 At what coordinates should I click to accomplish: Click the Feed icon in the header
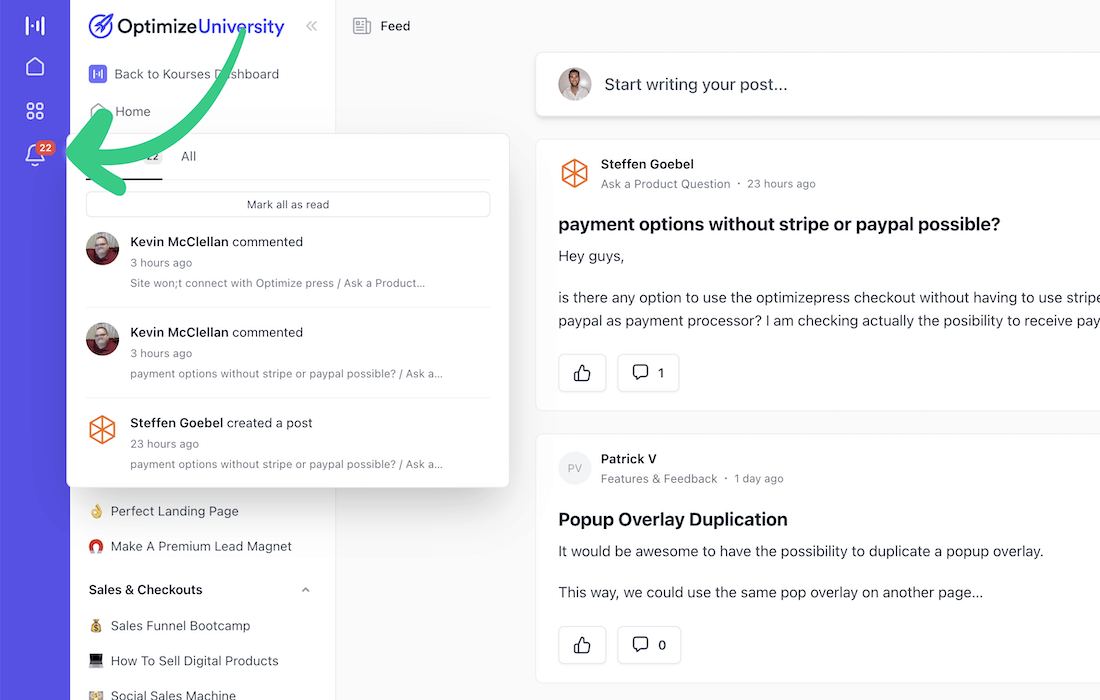pos(362,26)
